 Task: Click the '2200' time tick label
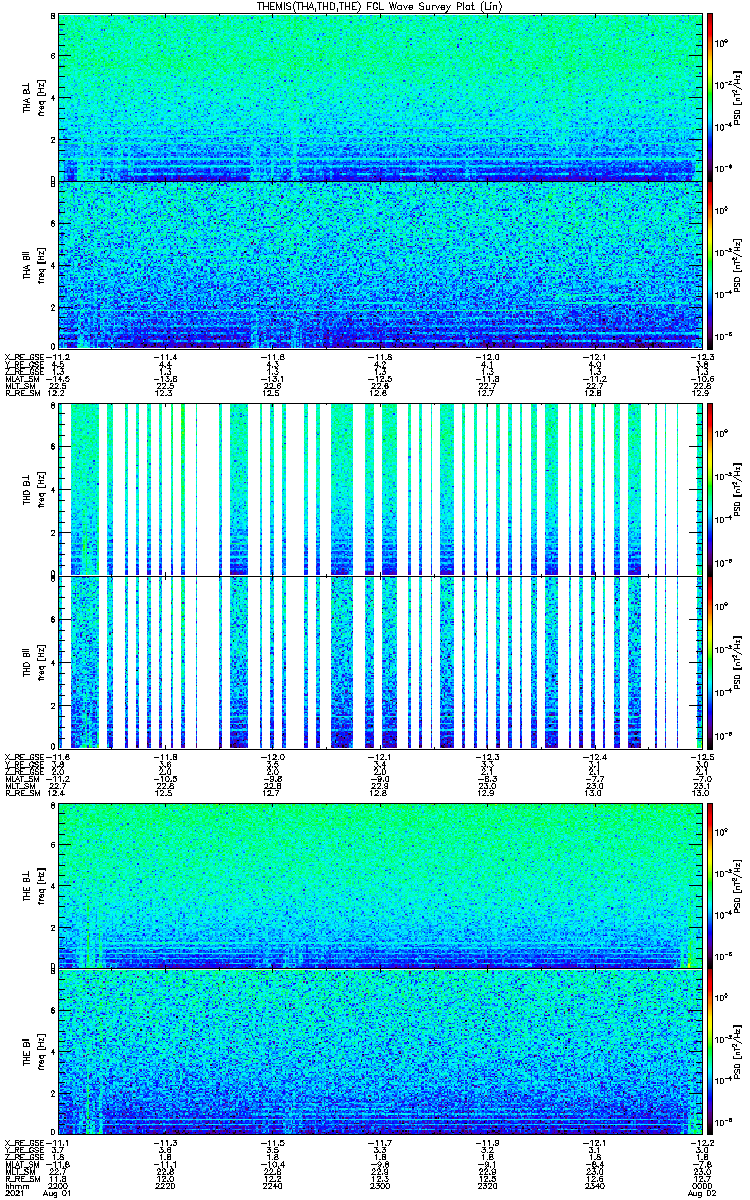[x=59, y=1185]
